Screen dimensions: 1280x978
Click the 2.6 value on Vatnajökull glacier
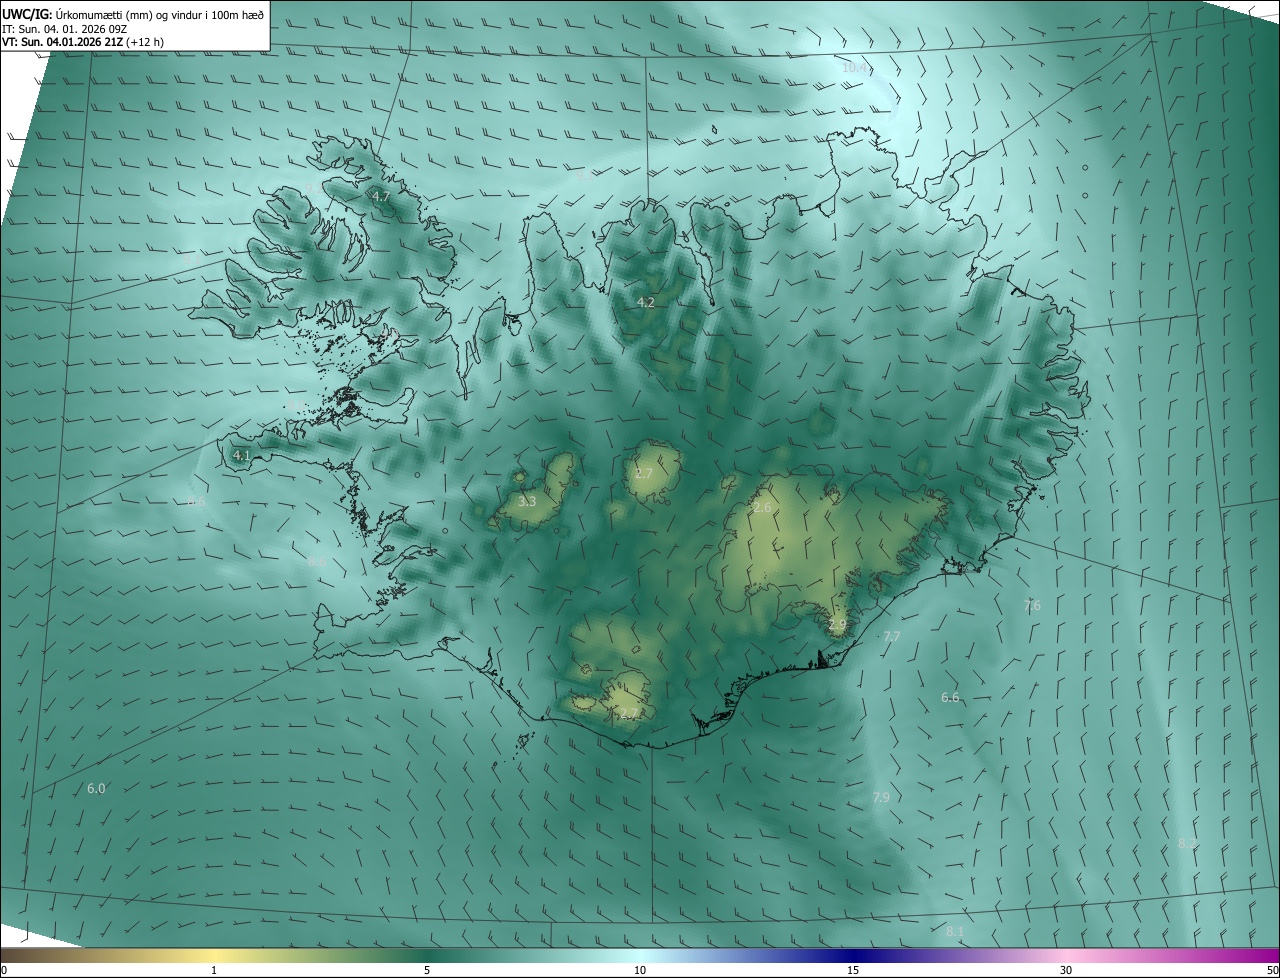[x=762, y=508]
